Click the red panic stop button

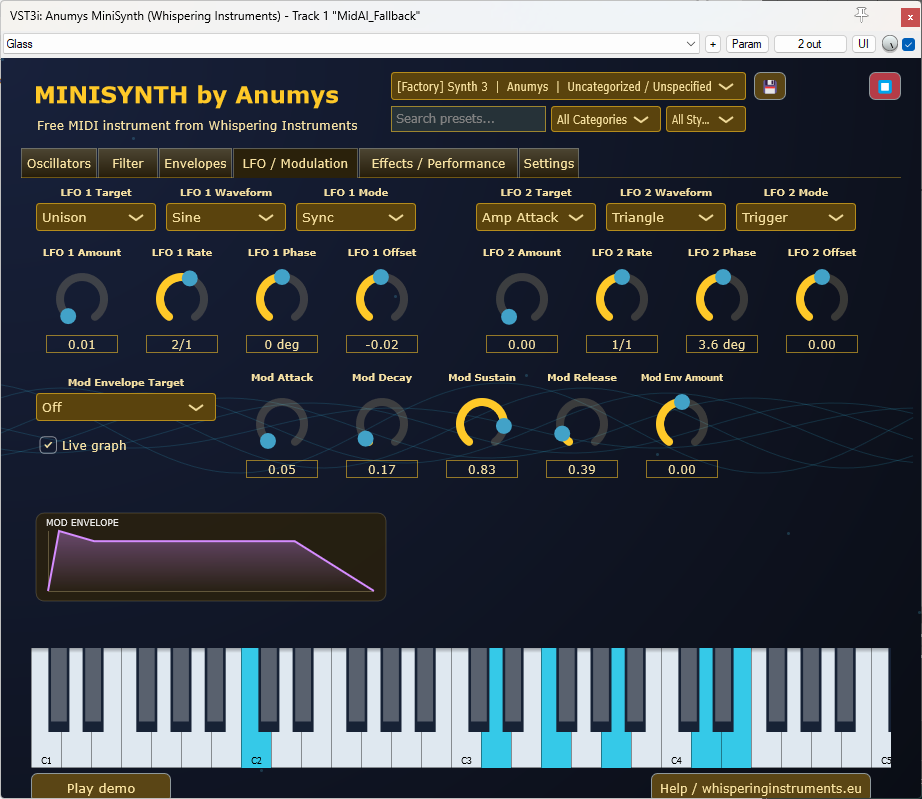pyautogui.click(x=884, y=86)
